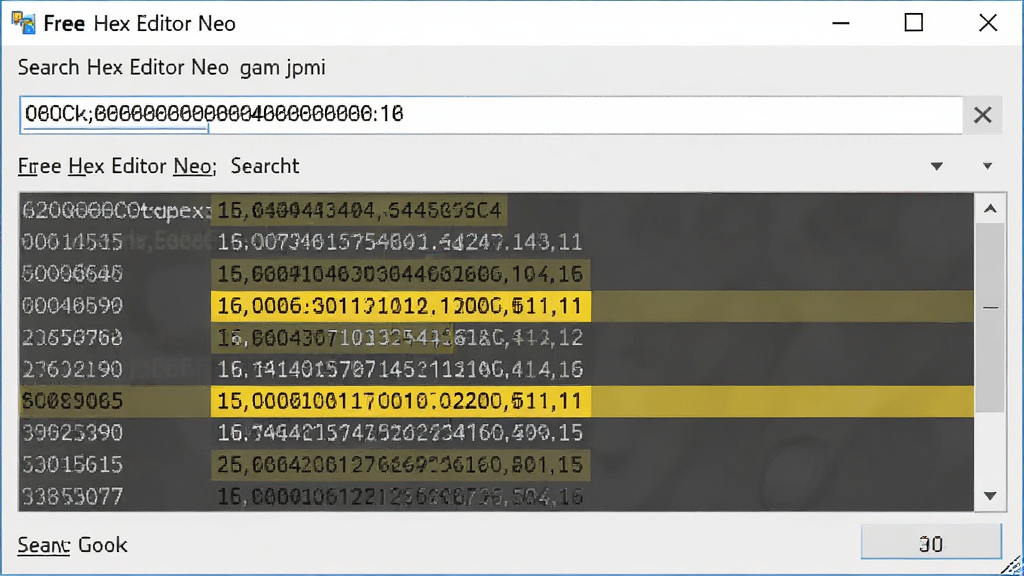Click the vertical scrollbar thumb
Image resolution: width=1024 pixels, height=576 pixels.
click(990, 317)
